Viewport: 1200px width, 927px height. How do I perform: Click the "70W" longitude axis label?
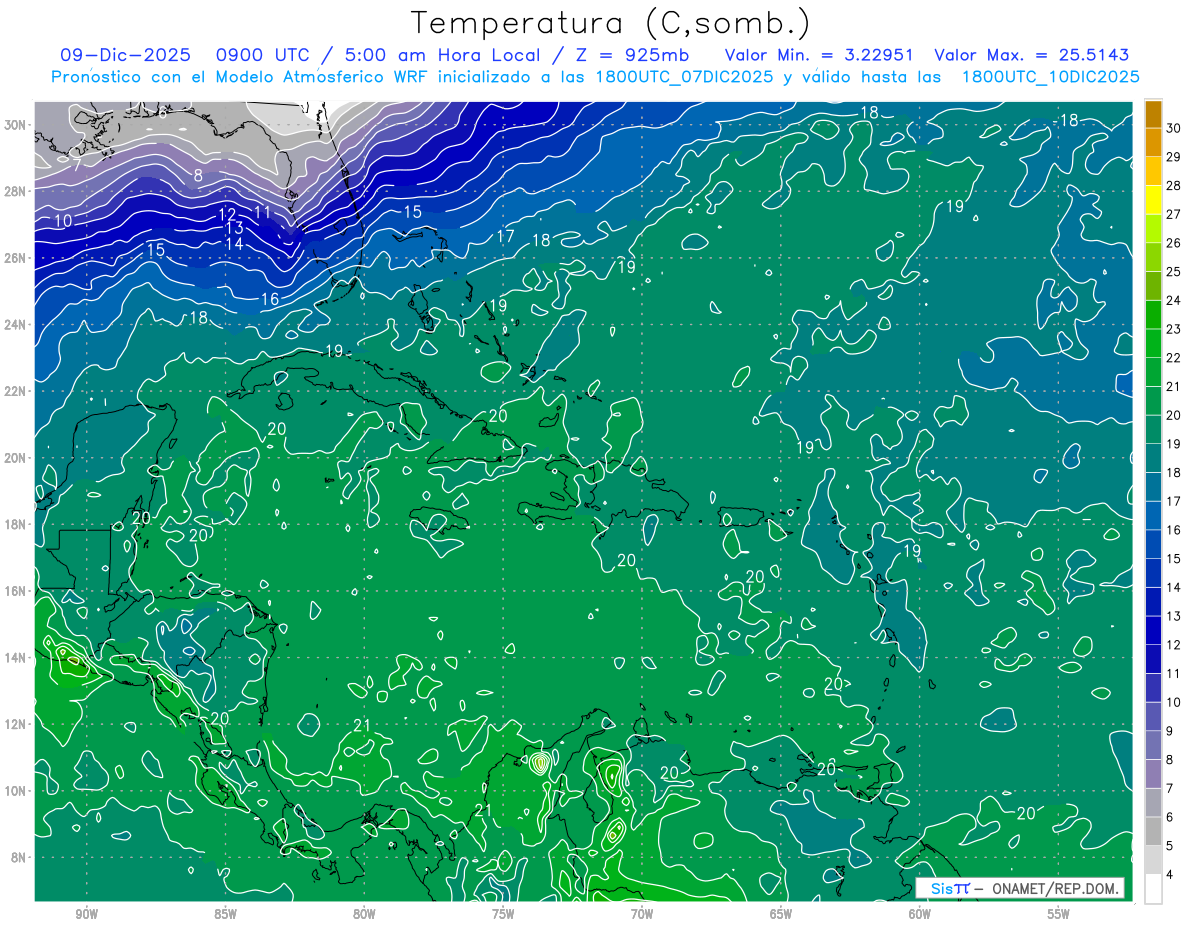(642, 914)
